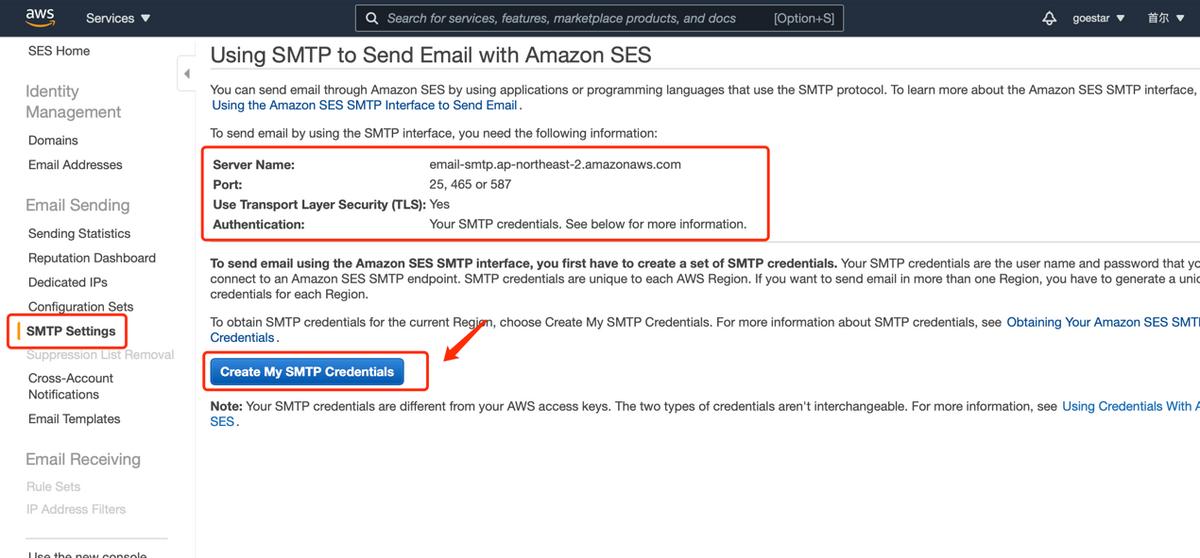Screen dimensions: 1200x558
Task: Click the AWS logo icon
Action: pos(40,17)
